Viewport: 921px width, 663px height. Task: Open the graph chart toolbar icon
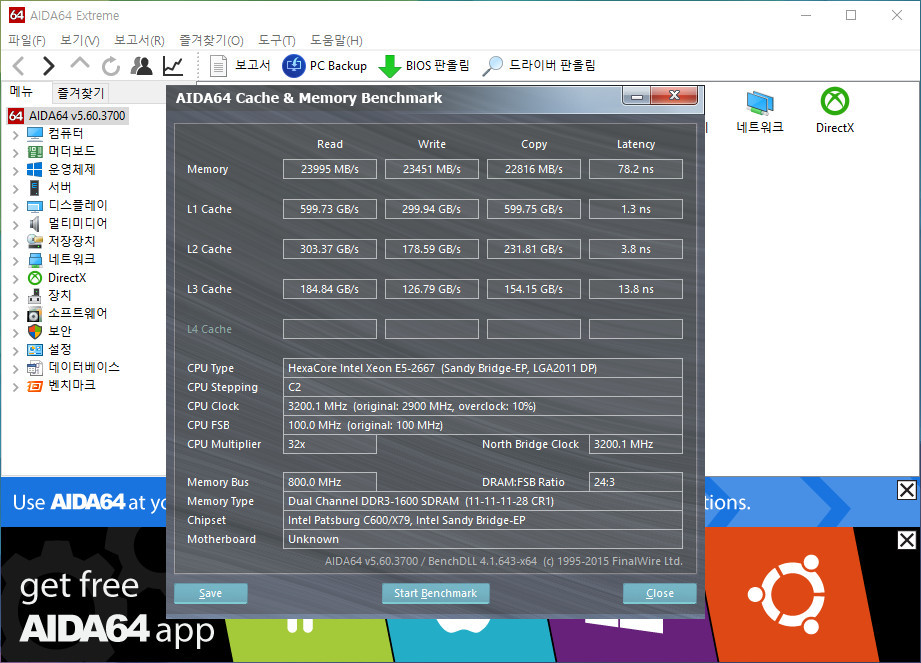coord(173,66)
